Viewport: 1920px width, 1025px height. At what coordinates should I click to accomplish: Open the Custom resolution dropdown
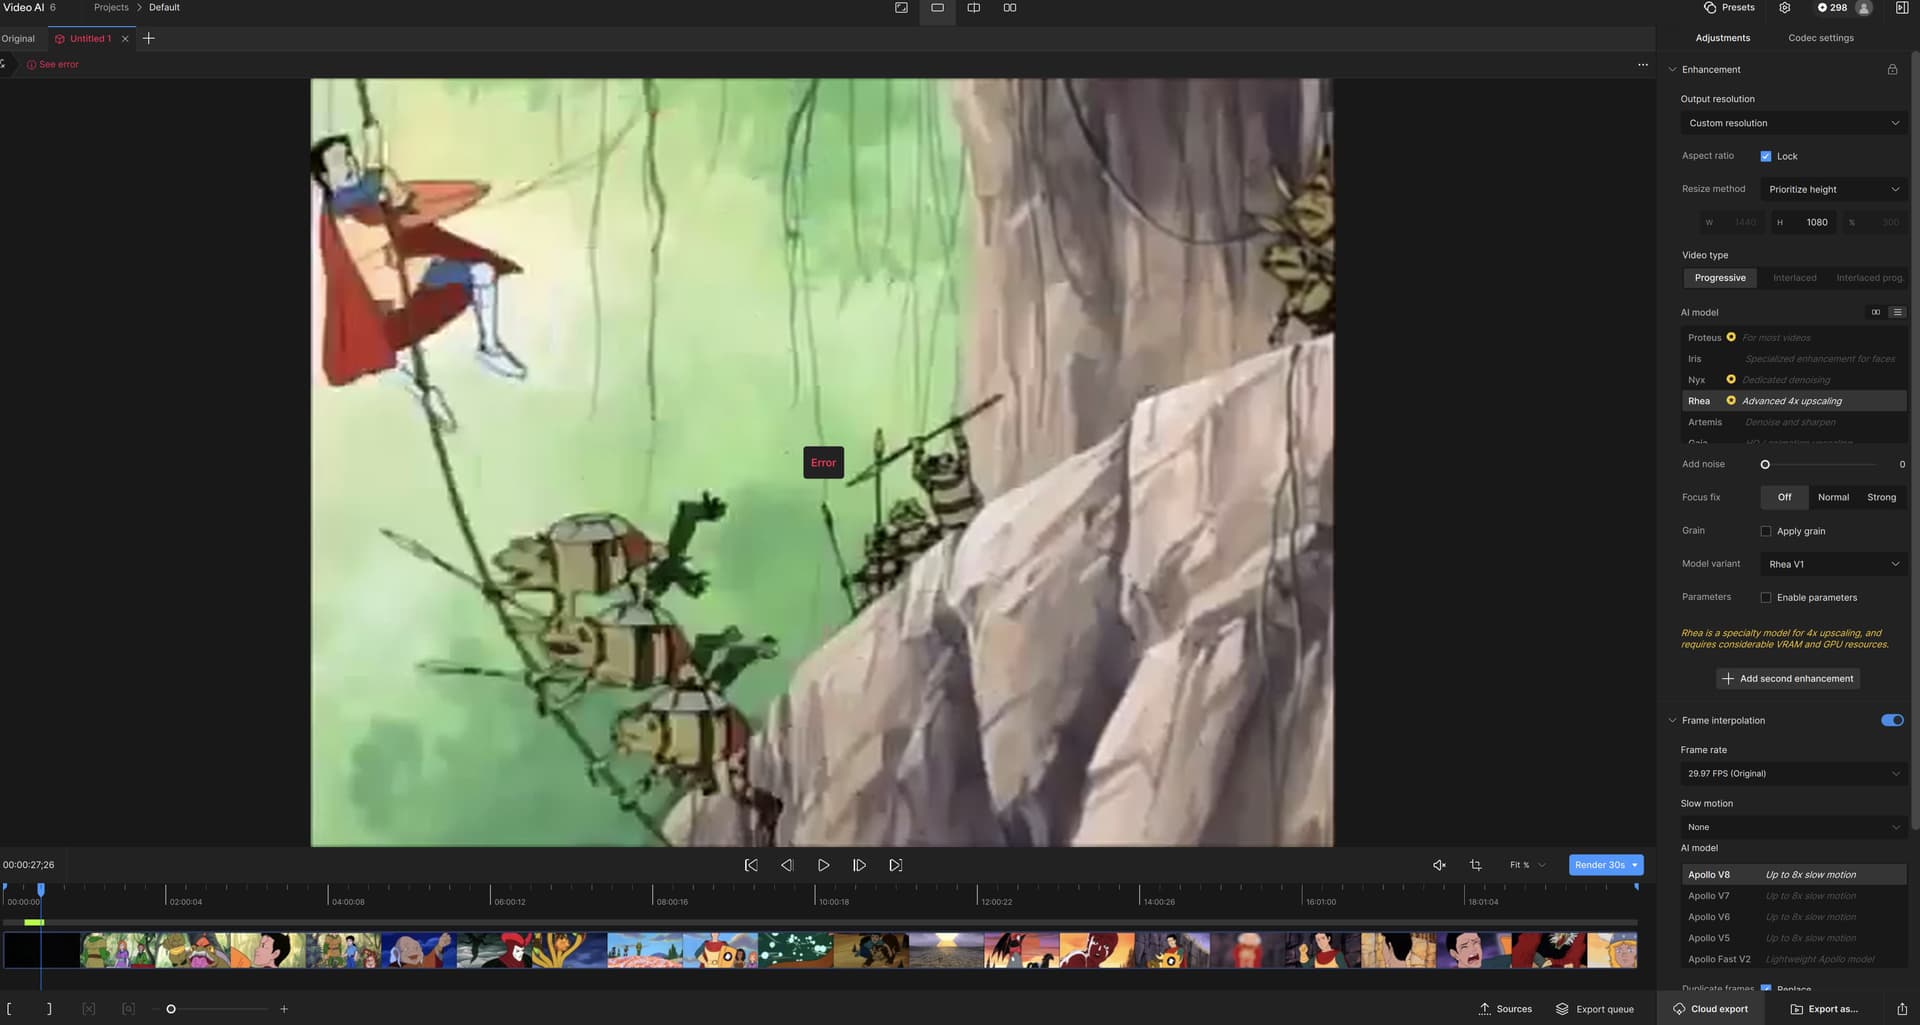click(1793, 124)
